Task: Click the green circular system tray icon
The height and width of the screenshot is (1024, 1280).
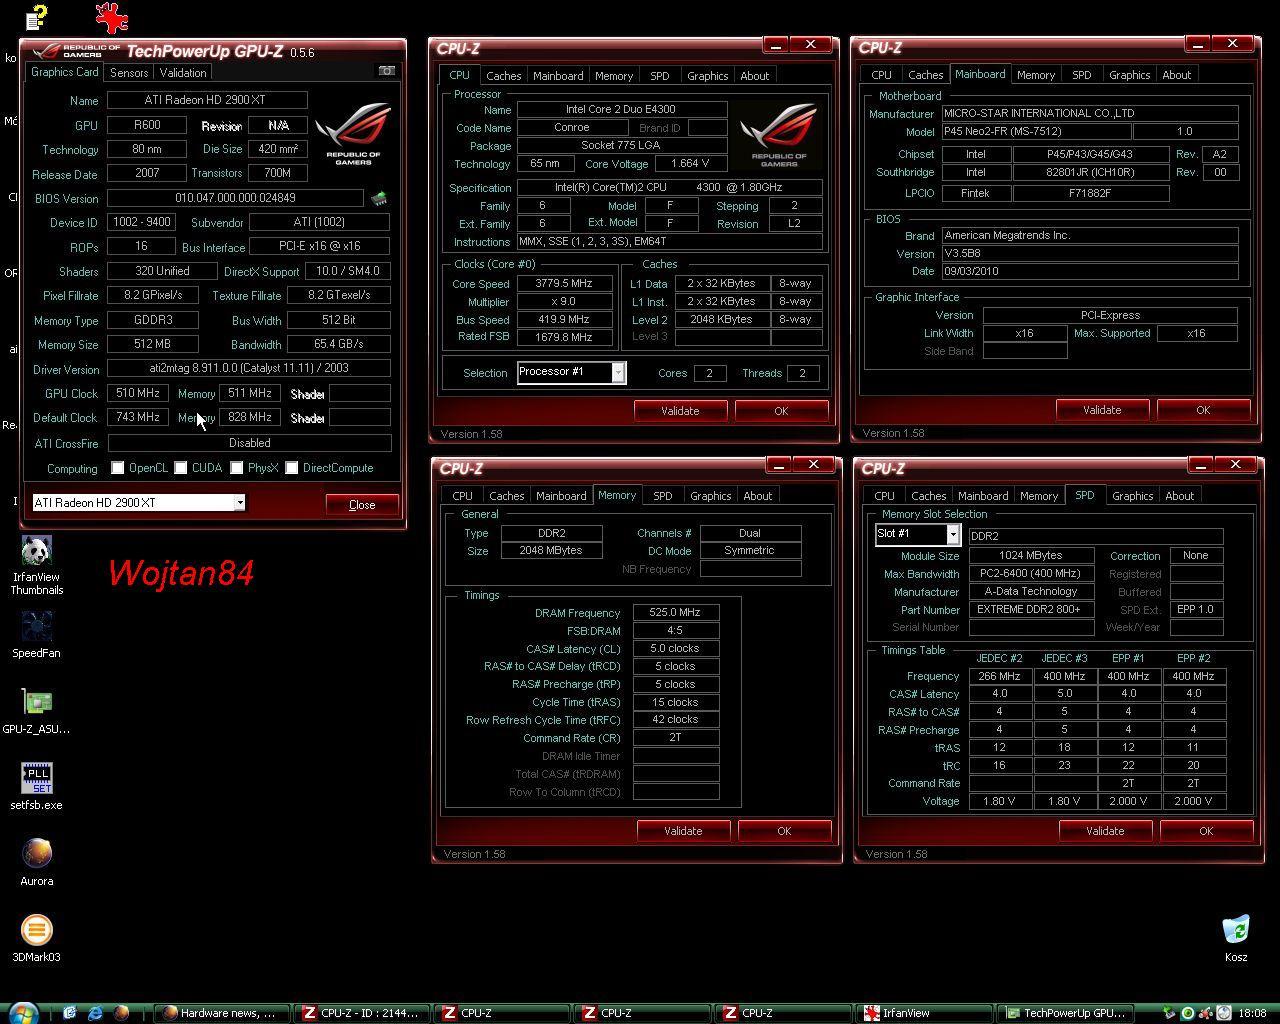Action: click(1187, 1013)
